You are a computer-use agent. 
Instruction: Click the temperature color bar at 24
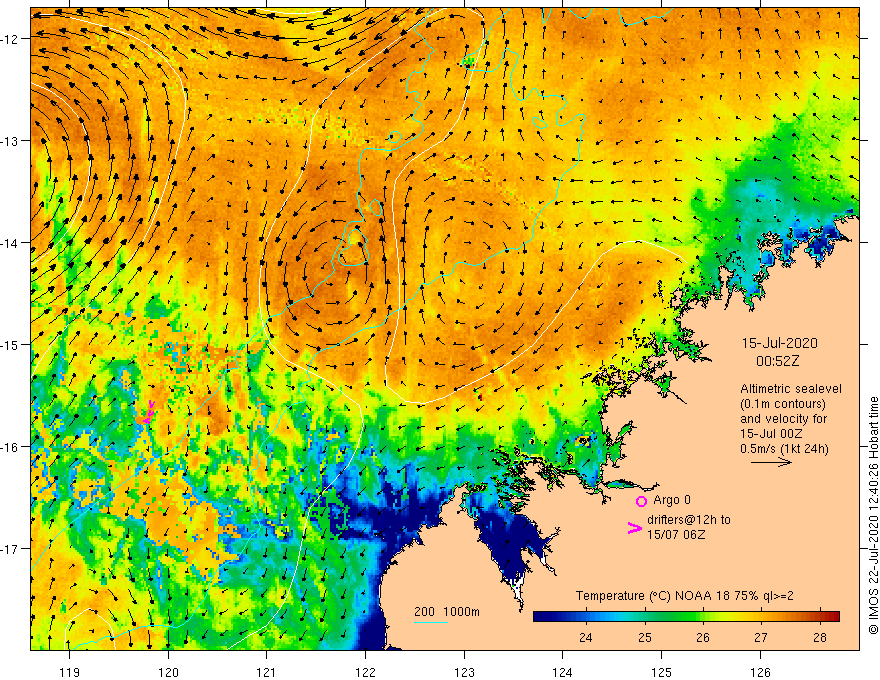585,617
